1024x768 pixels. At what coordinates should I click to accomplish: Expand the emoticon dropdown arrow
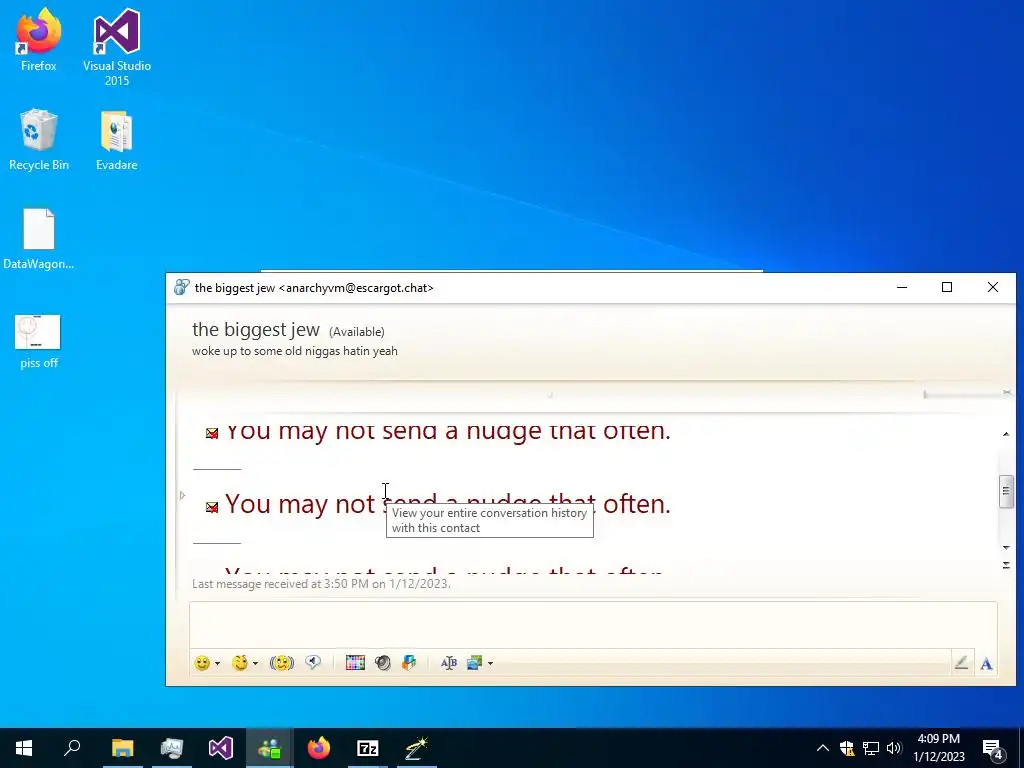click(x=217, y=664)
